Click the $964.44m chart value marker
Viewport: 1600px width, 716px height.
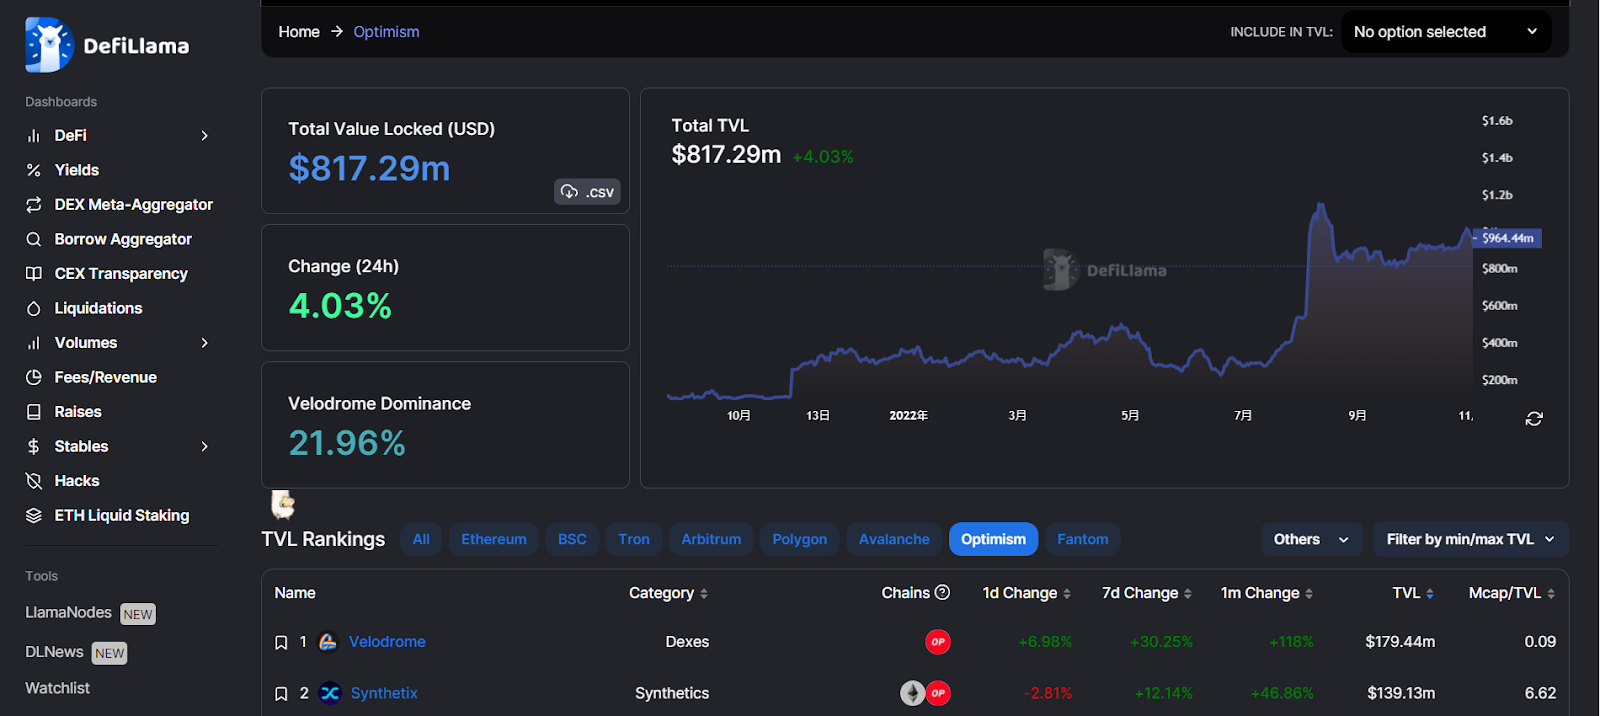[x=1506, y=238]
